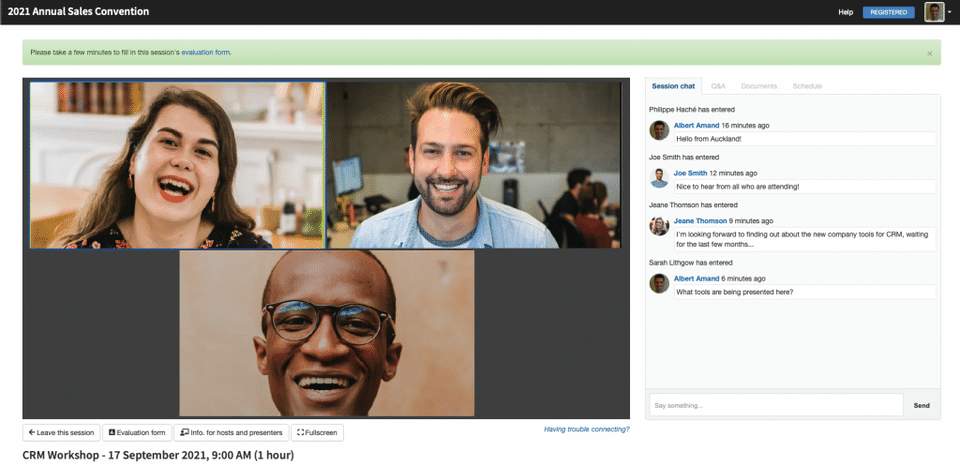
Task: Follow the evaluation form link in banner
Action: [206, 53]
